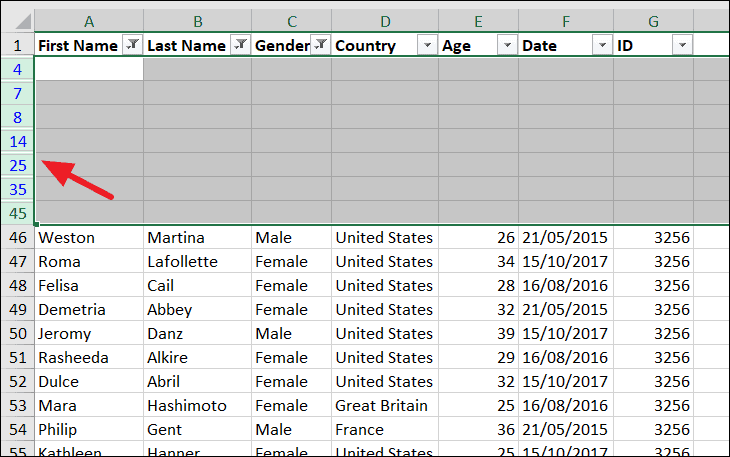Click the cell containing Weston

point(89,237)
